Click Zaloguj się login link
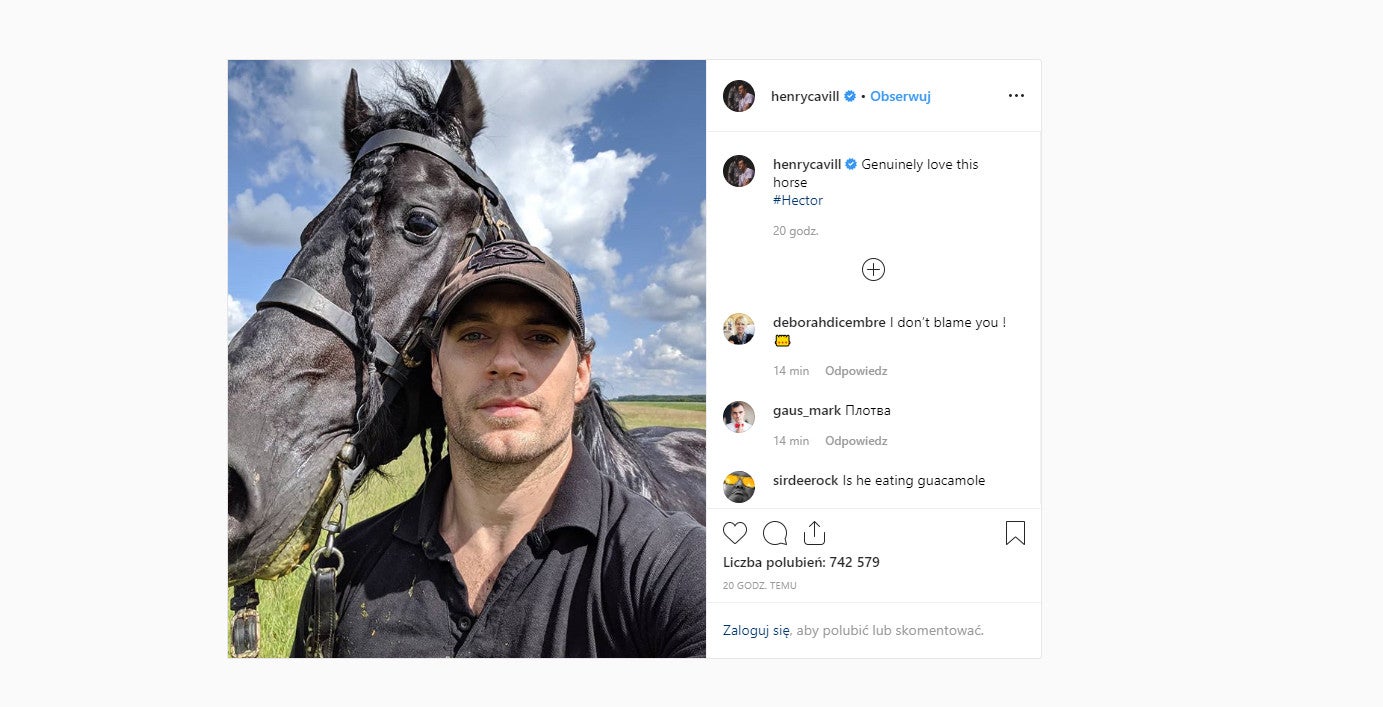The image size is (1383, 707). point(757,630)
